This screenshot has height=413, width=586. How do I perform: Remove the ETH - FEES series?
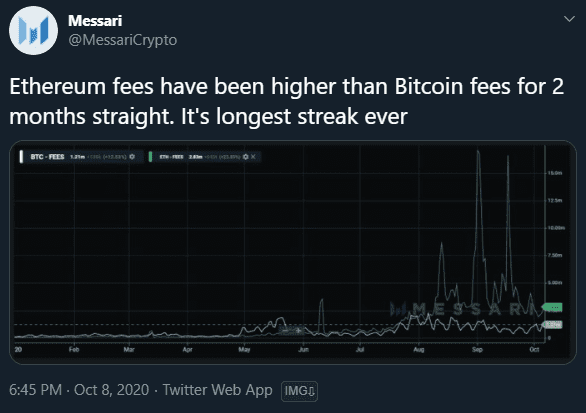253,157
